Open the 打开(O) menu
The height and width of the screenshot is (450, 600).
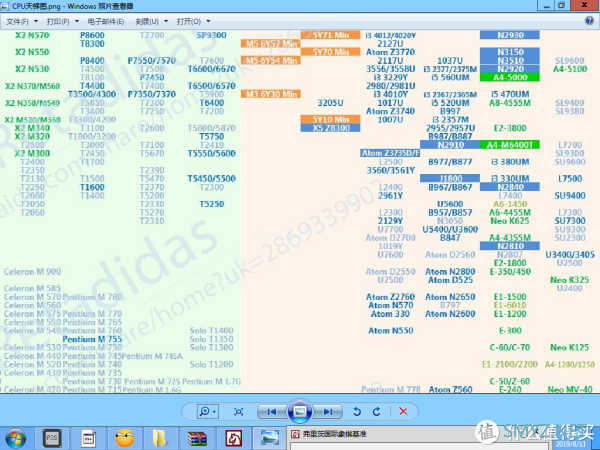point(193,21)
